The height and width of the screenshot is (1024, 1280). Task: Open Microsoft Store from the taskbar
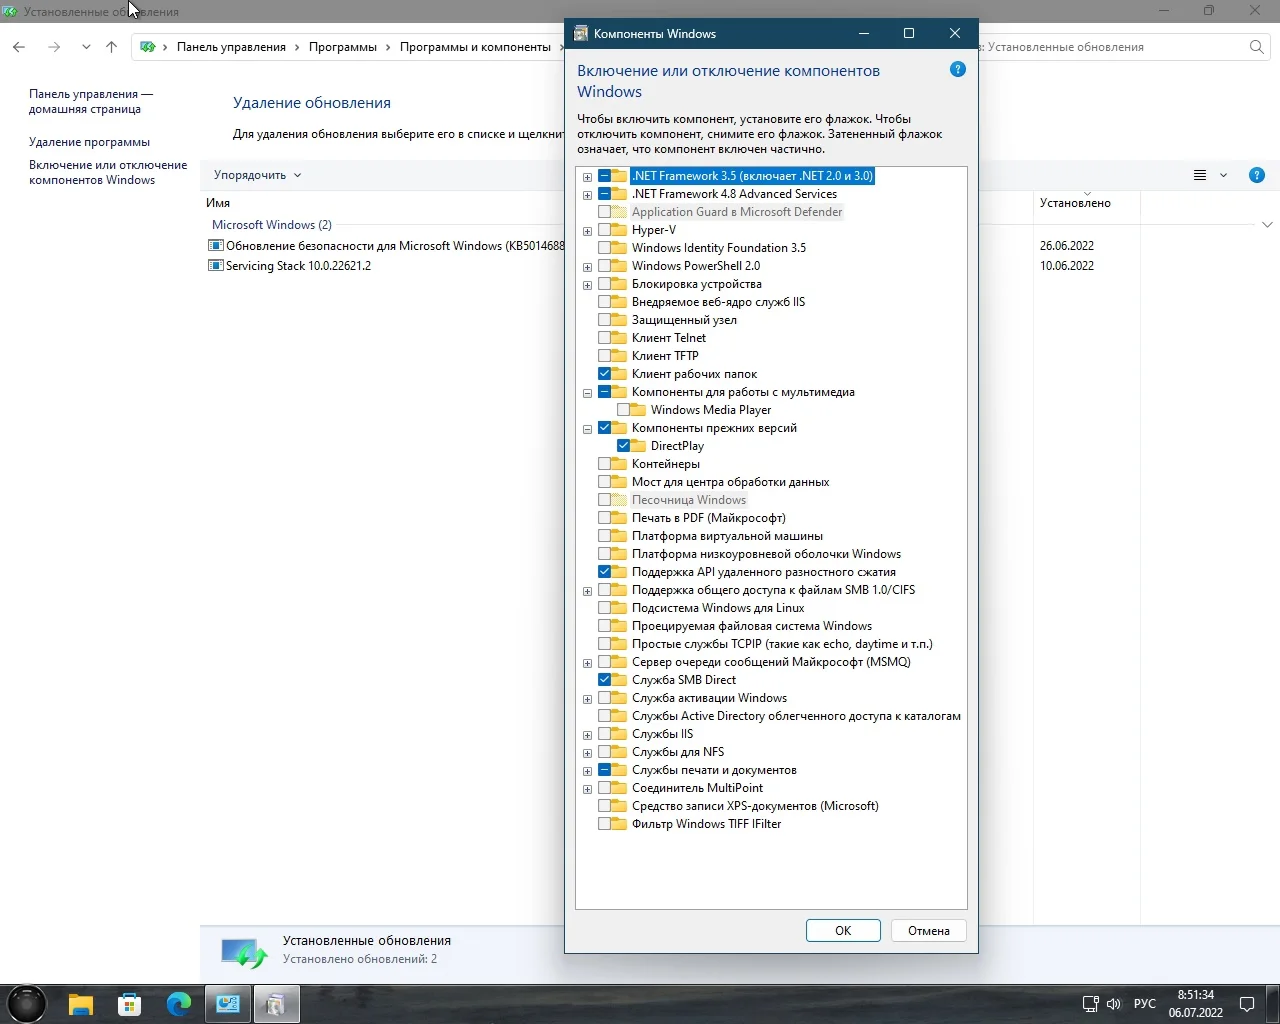pyautogui.click(x=129, y=1004)
